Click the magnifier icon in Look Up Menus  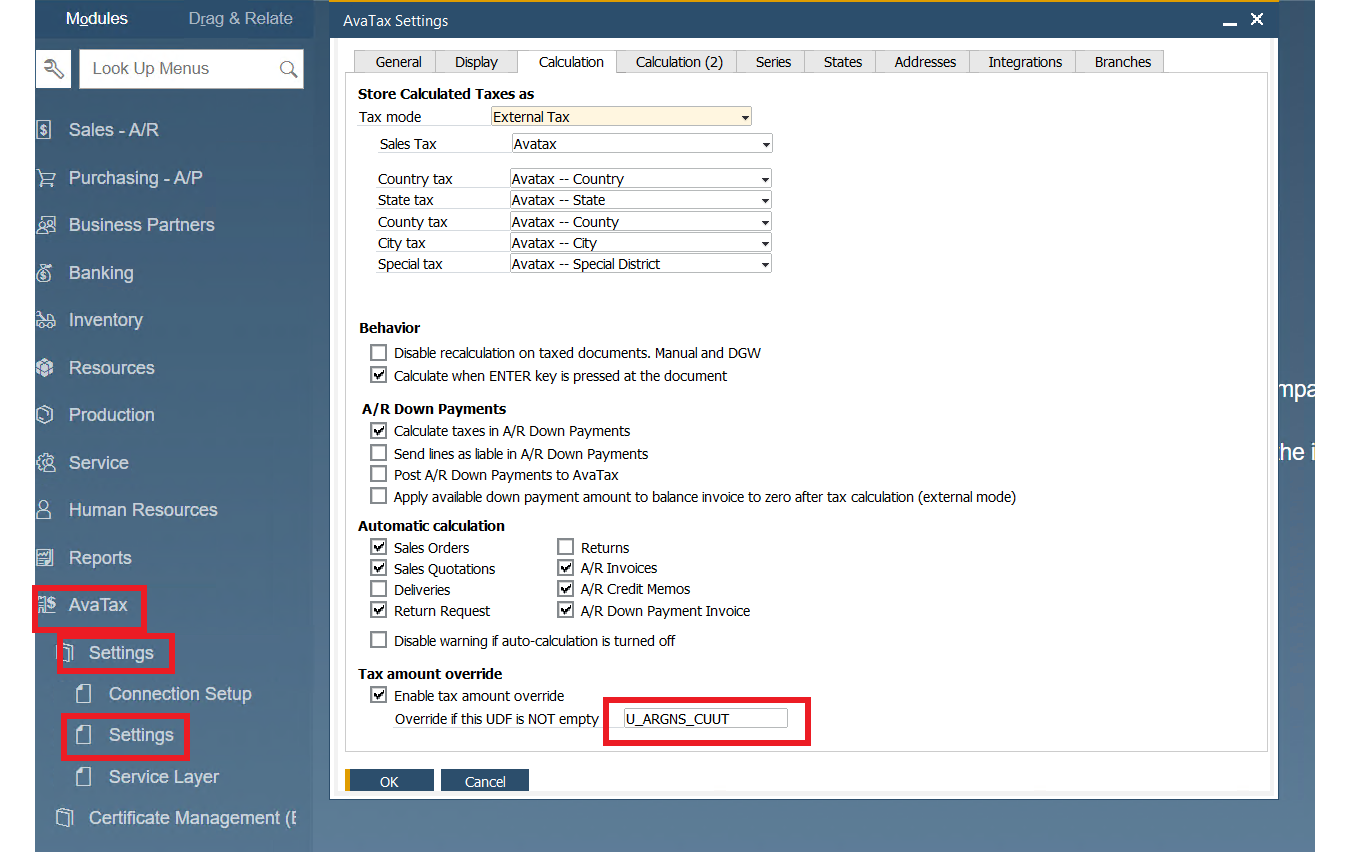click(288, 69)
